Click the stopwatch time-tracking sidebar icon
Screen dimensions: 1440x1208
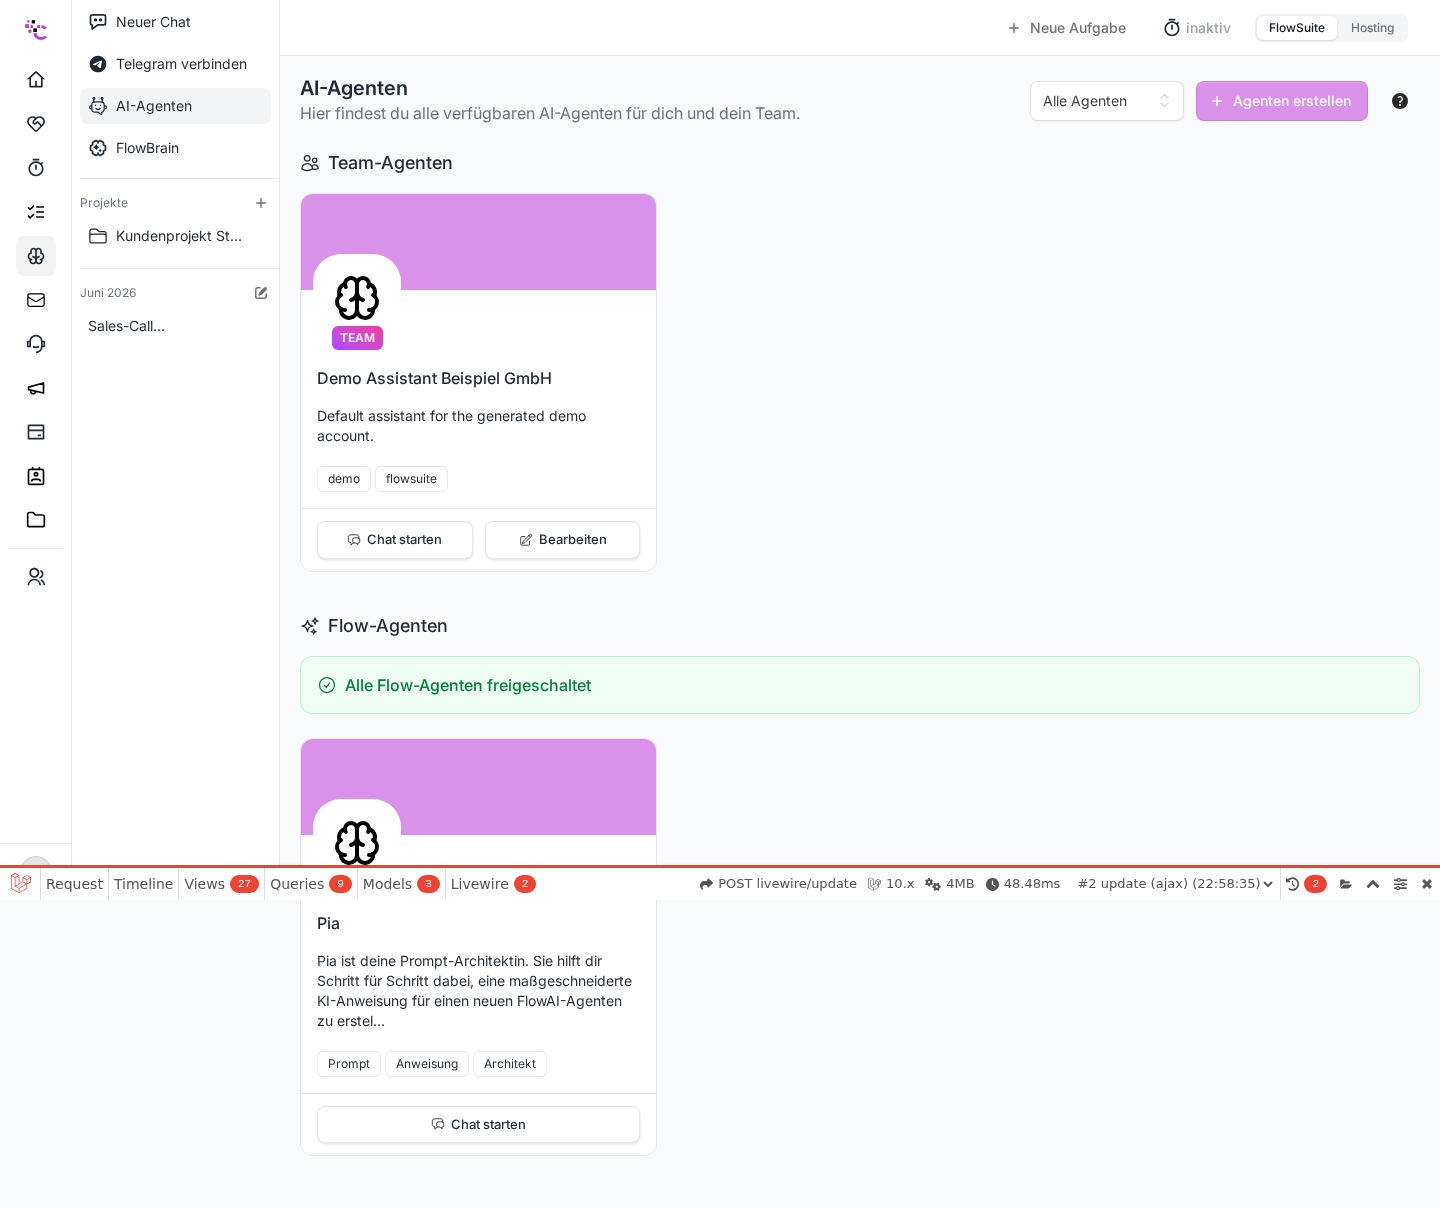[36, 168]
